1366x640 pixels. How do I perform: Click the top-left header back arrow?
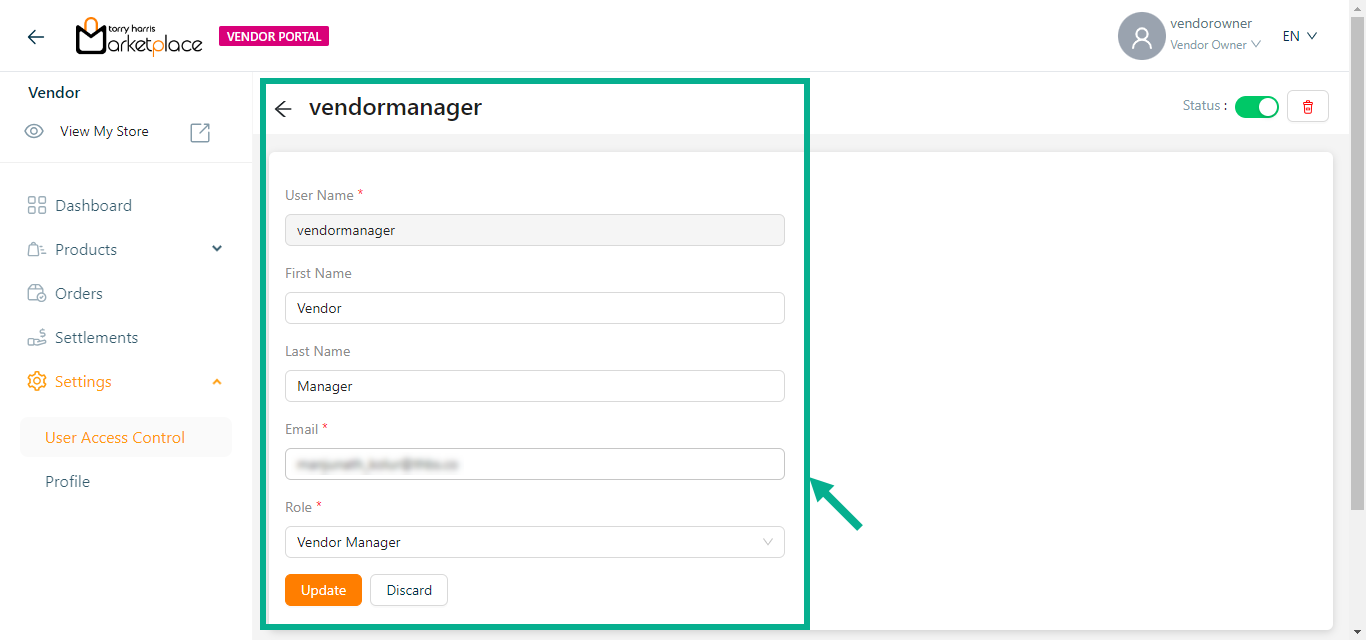(36, 37)
